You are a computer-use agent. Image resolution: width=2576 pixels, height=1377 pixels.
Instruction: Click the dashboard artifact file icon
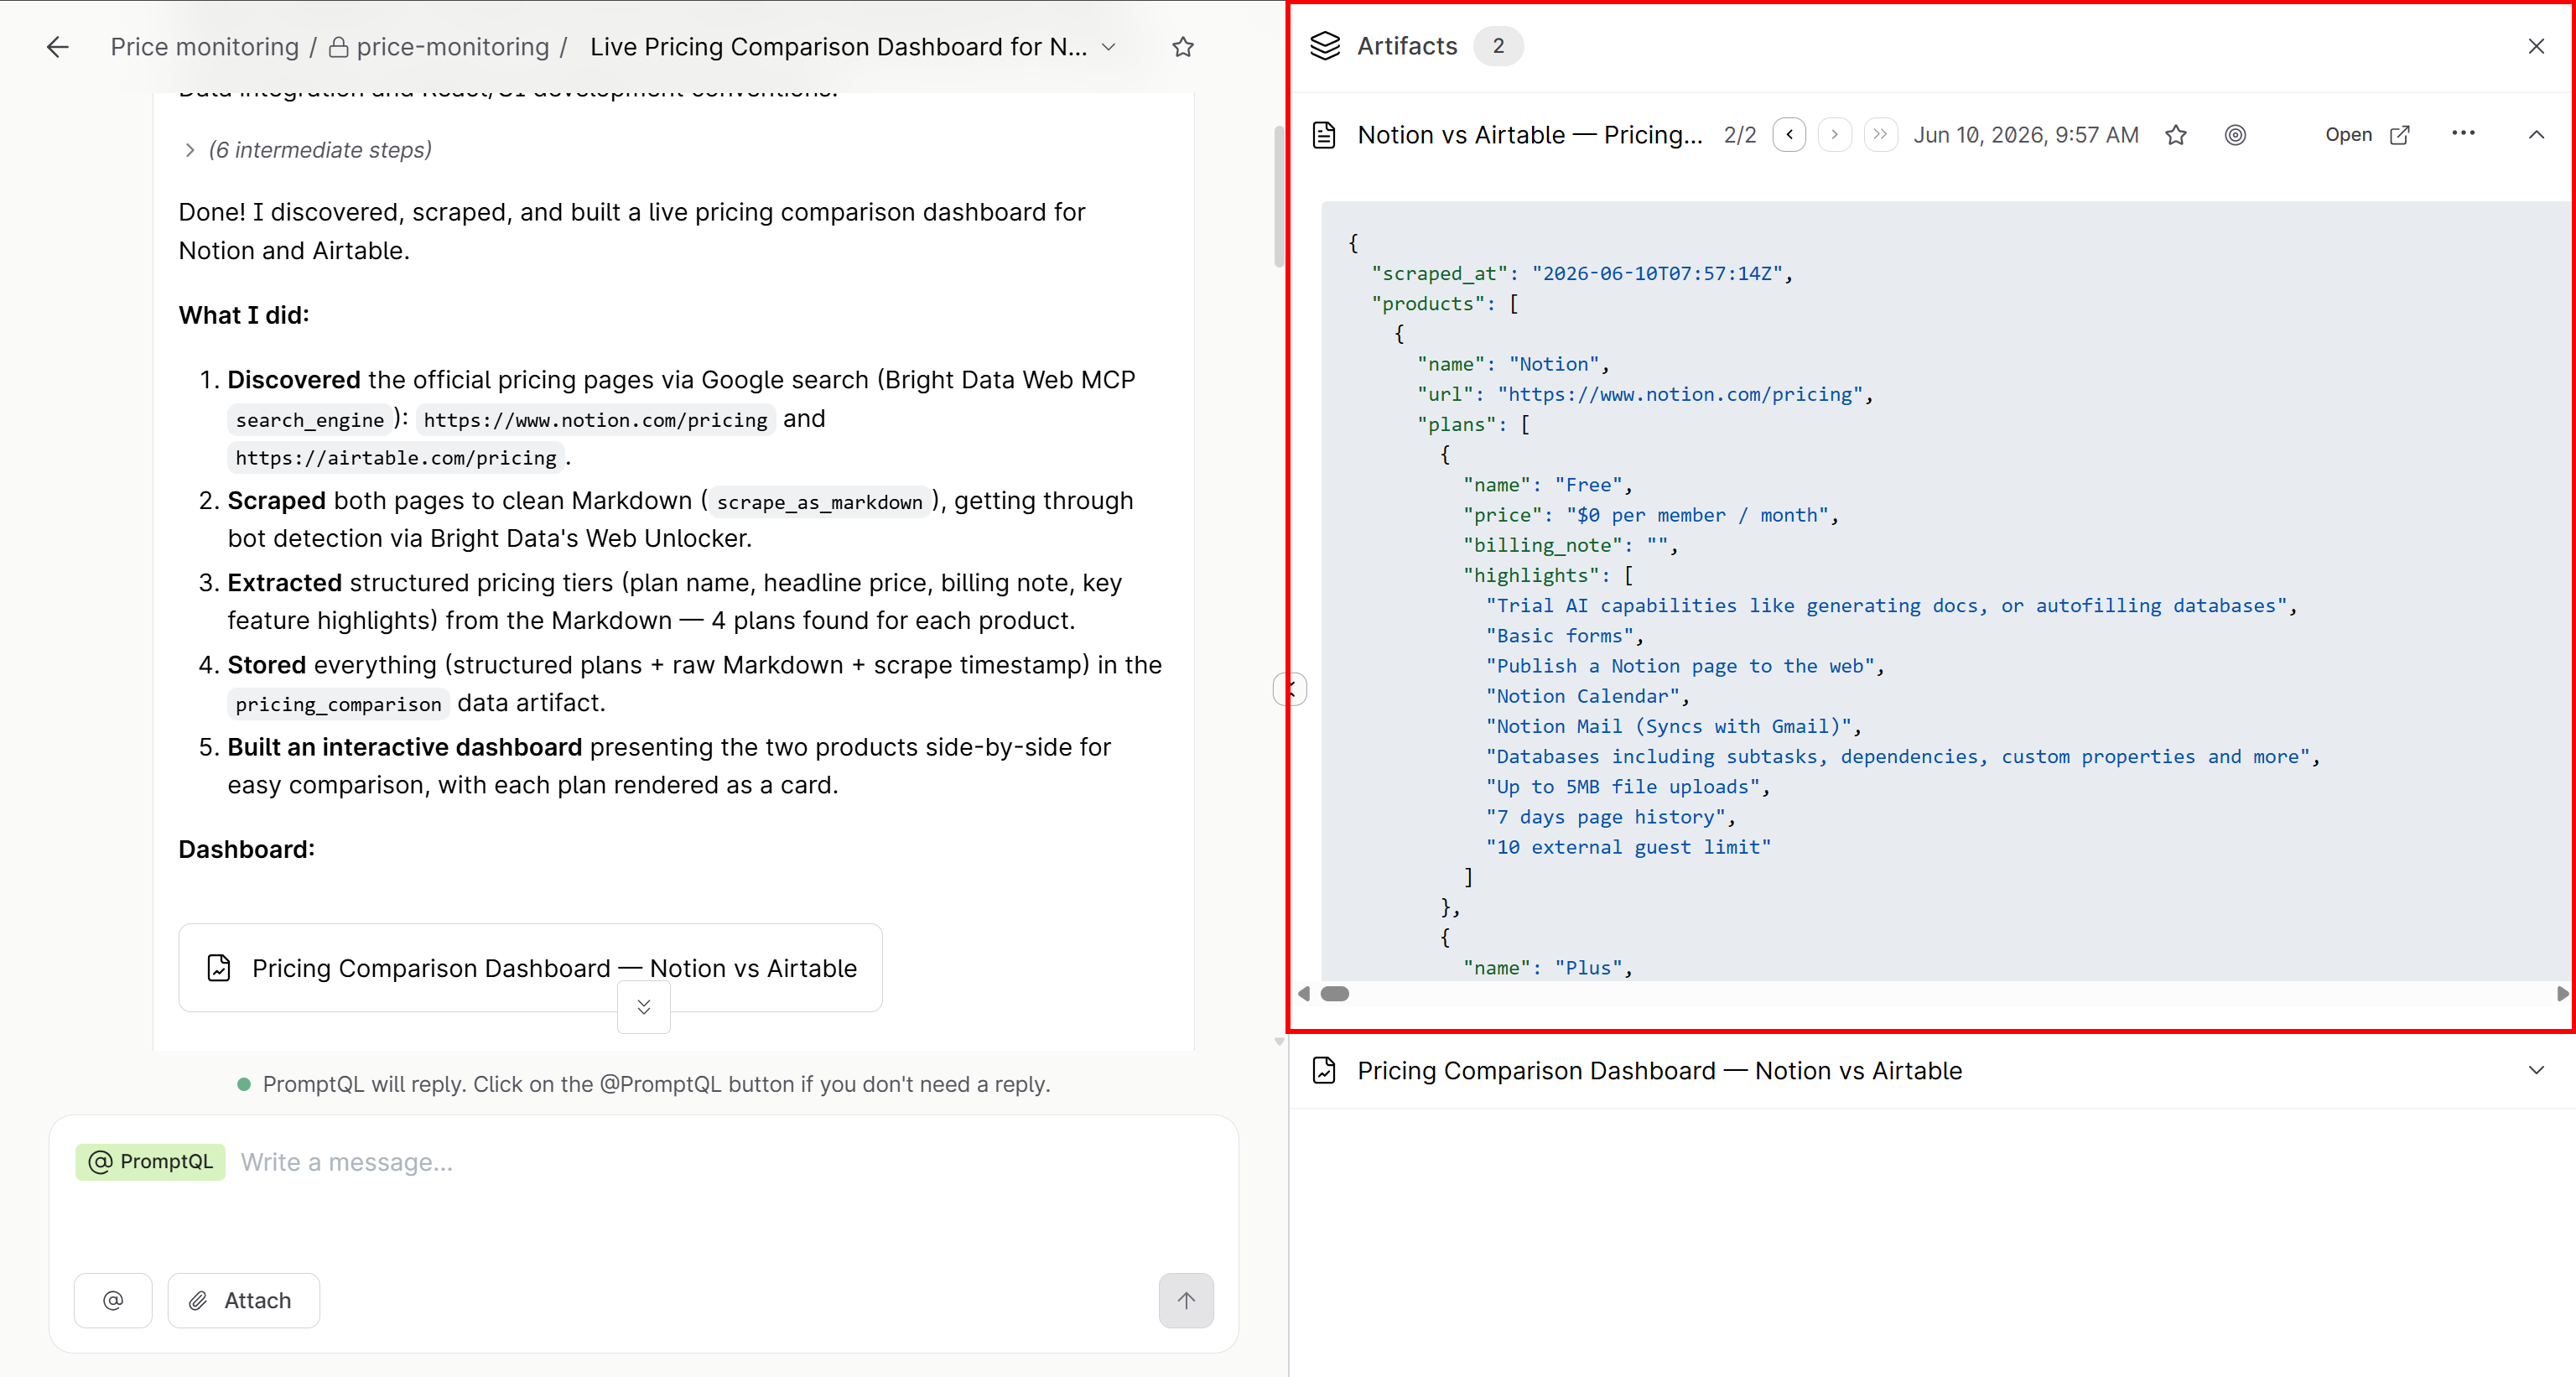pos(1324,1070)
